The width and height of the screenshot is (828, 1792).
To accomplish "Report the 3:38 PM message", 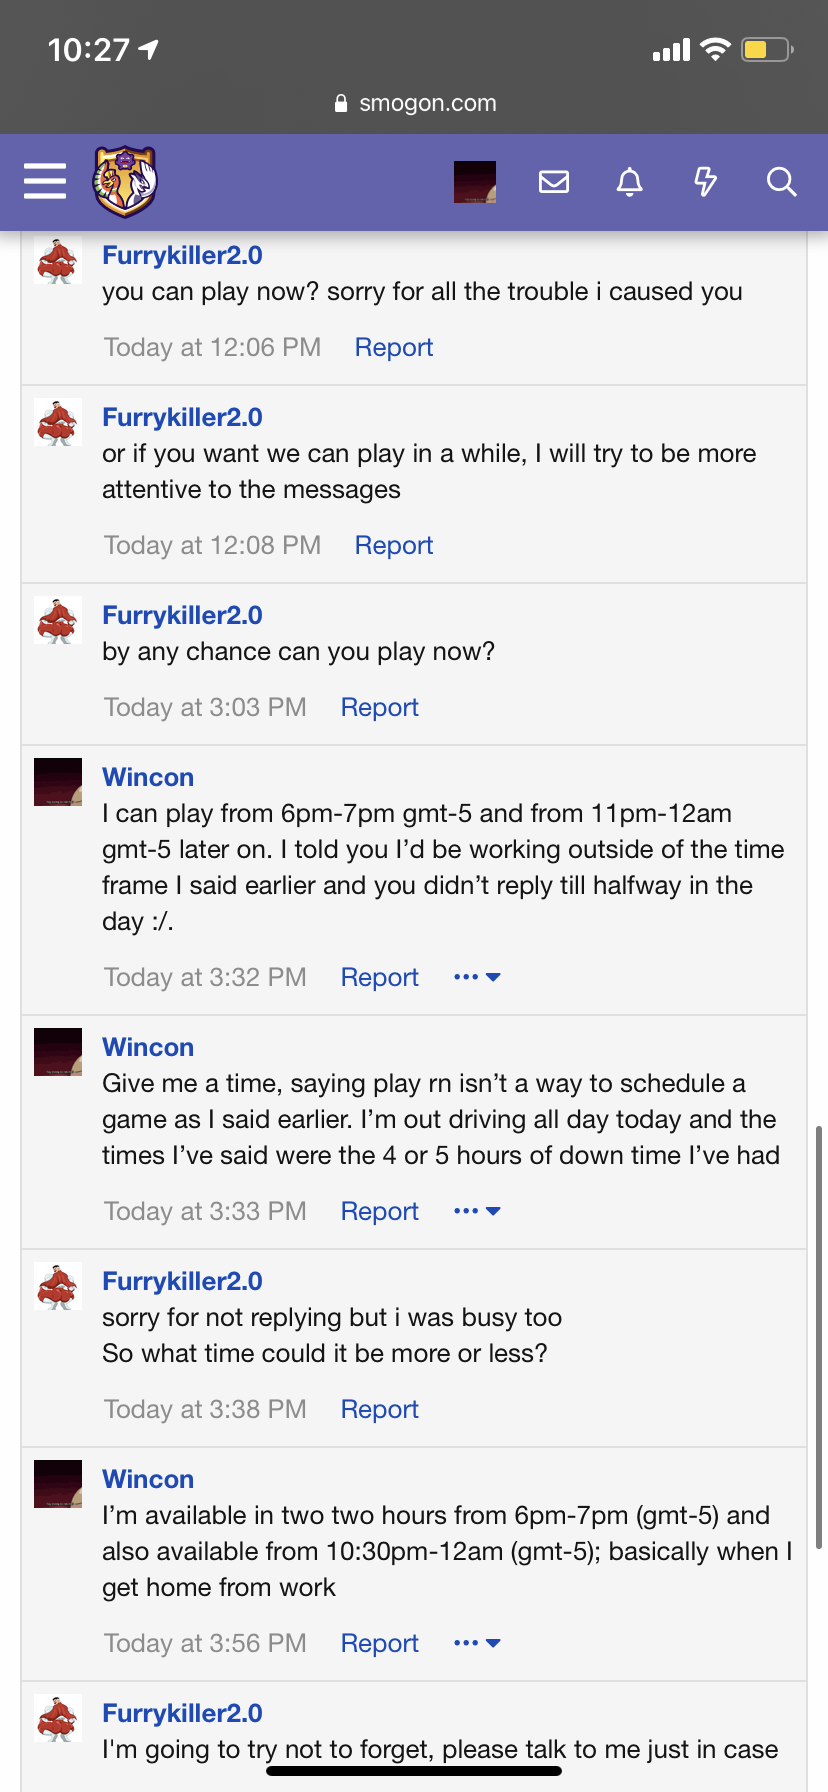I will [x=380, y=1409].
